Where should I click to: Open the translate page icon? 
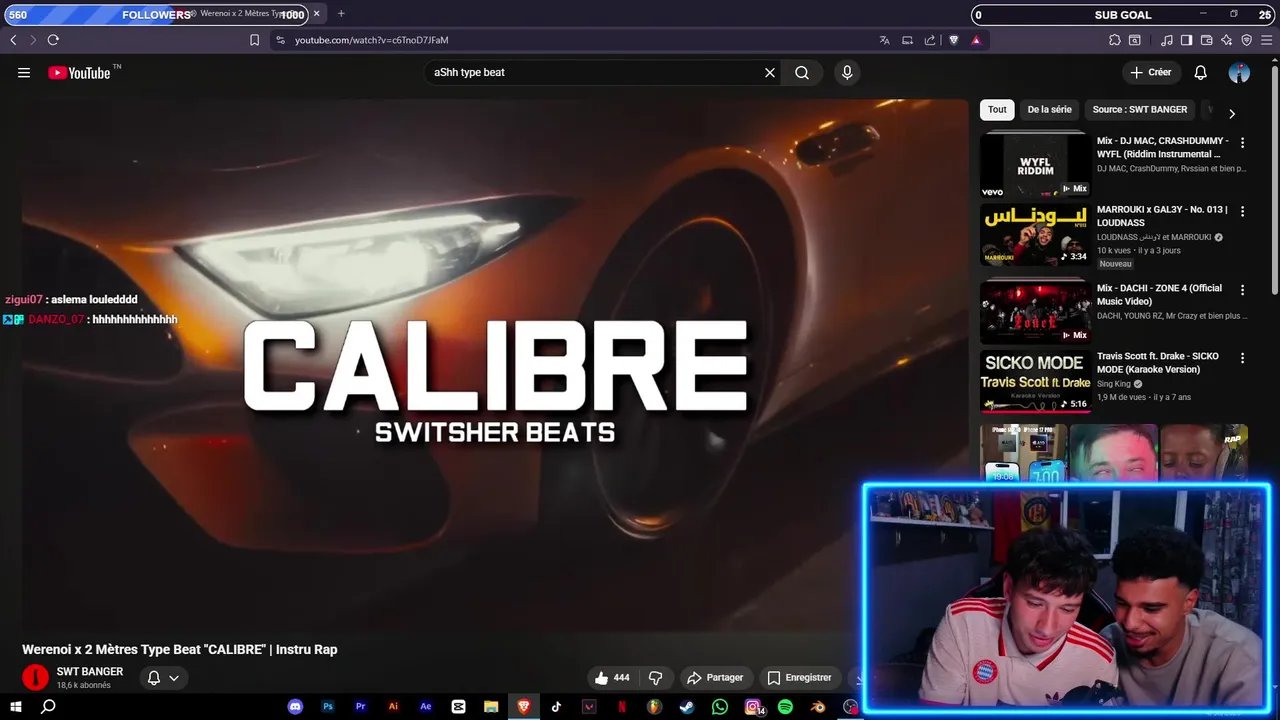[884, 40]
